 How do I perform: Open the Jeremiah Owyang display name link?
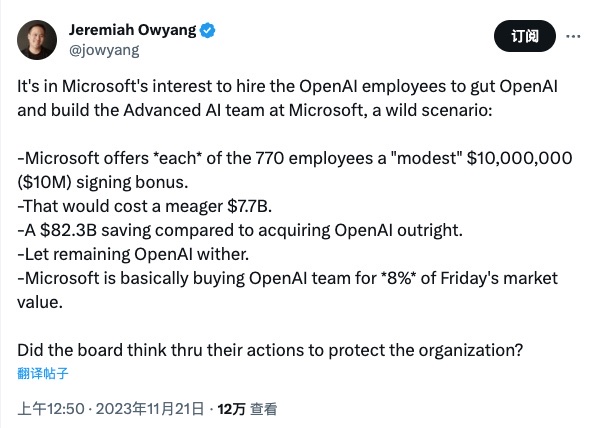(132, 30)
